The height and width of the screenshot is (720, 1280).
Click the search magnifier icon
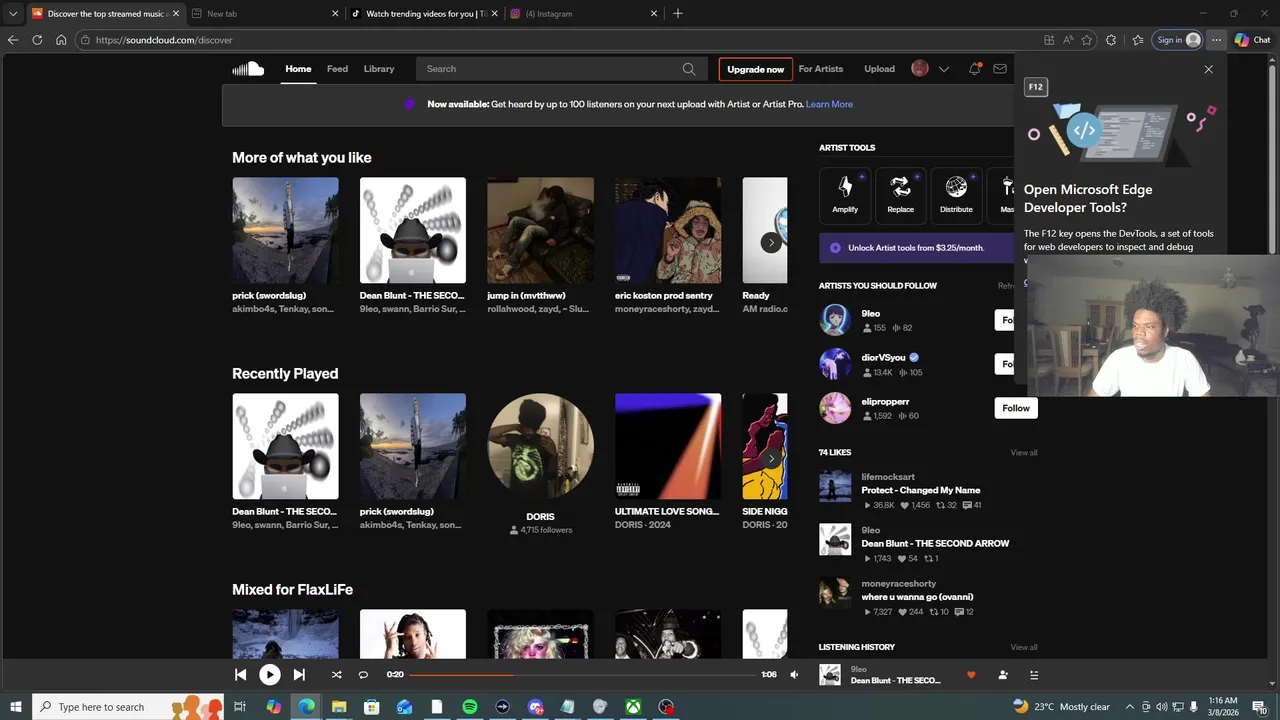click(689, 69)
